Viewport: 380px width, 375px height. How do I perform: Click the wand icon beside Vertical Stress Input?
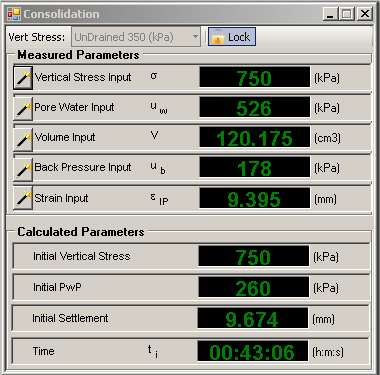pos(23,78)
